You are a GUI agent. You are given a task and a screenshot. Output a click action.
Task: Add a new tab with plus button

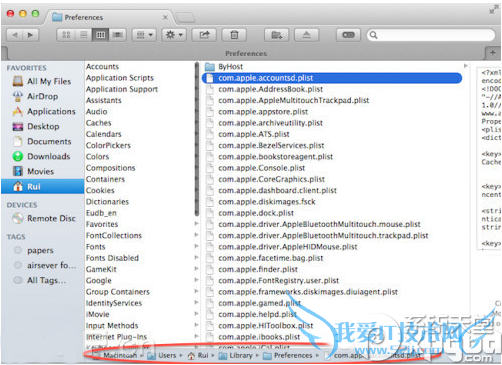(x=493, y=53)
